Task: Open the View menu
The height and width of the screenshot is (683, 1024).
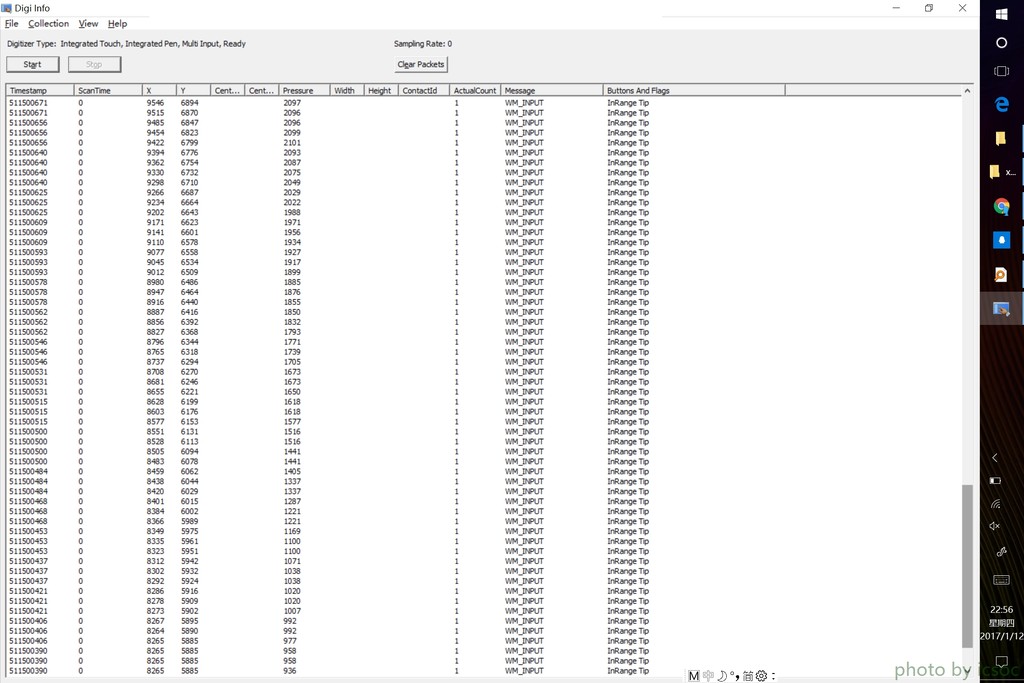Action: 88,24
